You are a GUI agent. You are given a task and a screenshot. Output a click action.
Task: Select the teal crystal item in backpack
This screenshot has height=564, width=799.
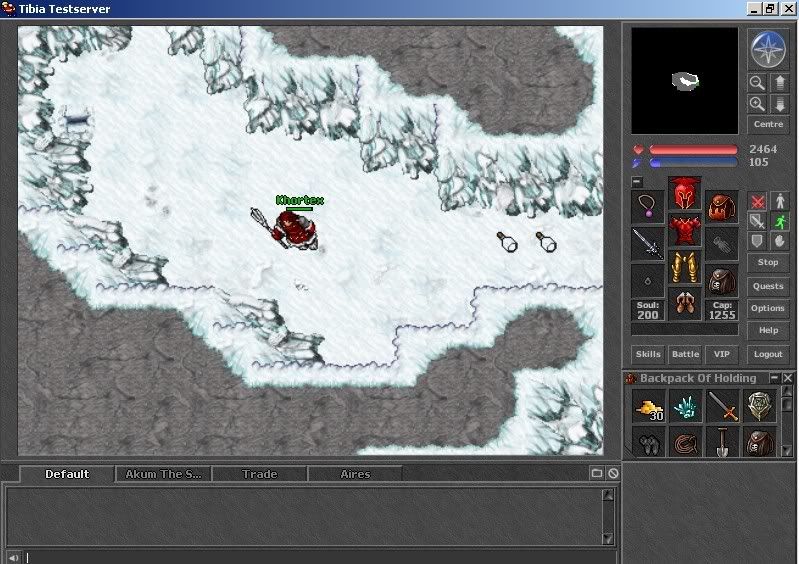(685, 406)
